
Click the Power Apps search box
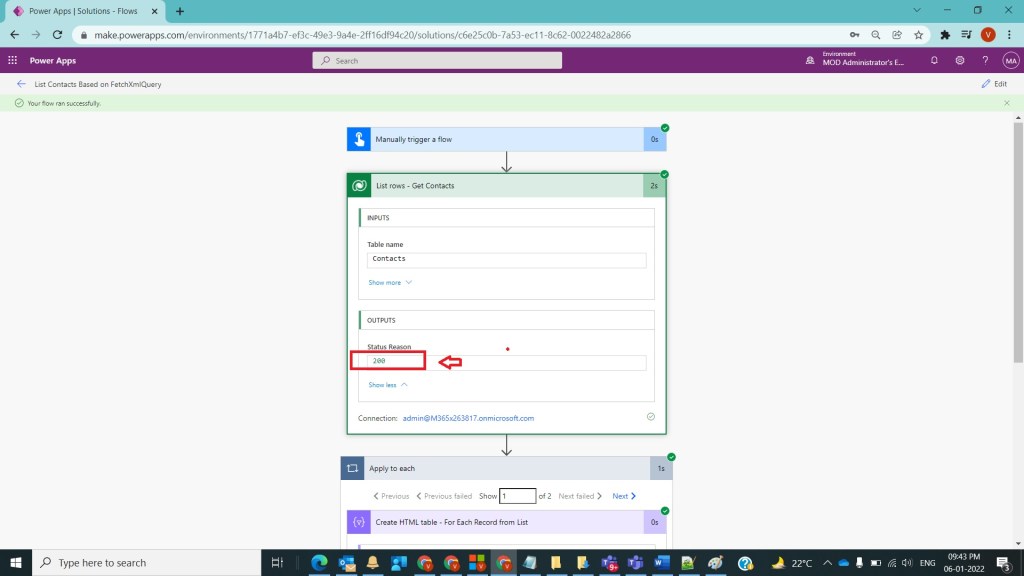[x=437, y=60]
